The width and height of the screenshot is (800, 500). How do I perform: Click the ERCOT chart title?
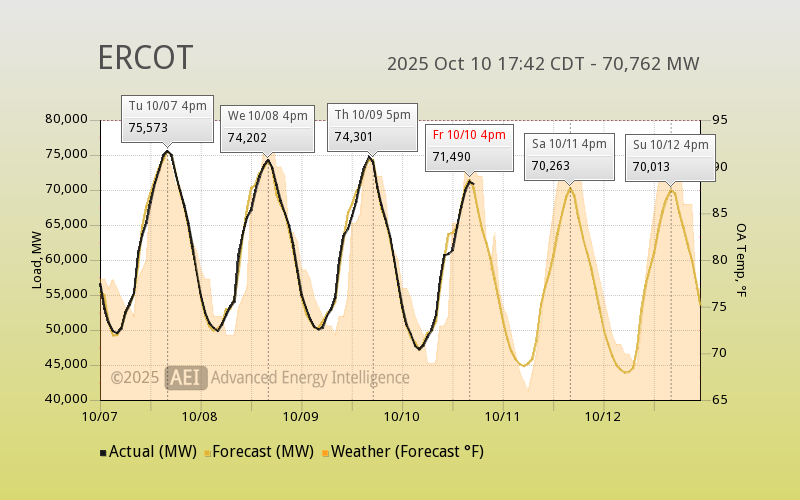[145, 58]
